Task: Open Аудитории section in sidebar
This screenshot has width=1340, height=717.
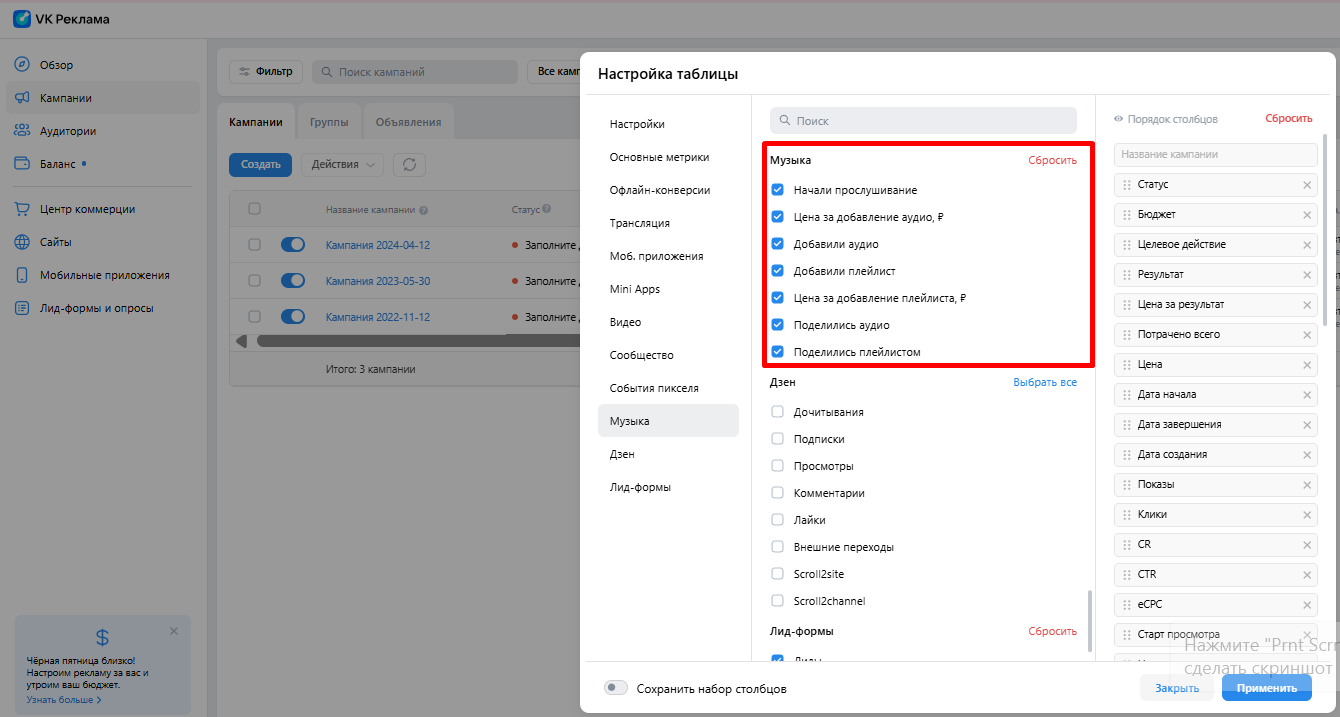Action: click(x=67, y=131)
